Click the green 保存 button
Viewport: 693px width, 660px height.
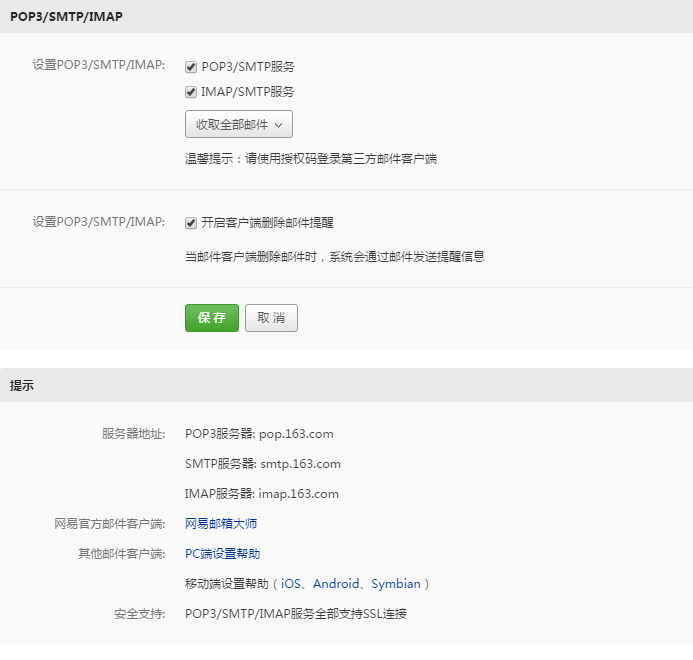pyautogui.click(x=212, y=318)
